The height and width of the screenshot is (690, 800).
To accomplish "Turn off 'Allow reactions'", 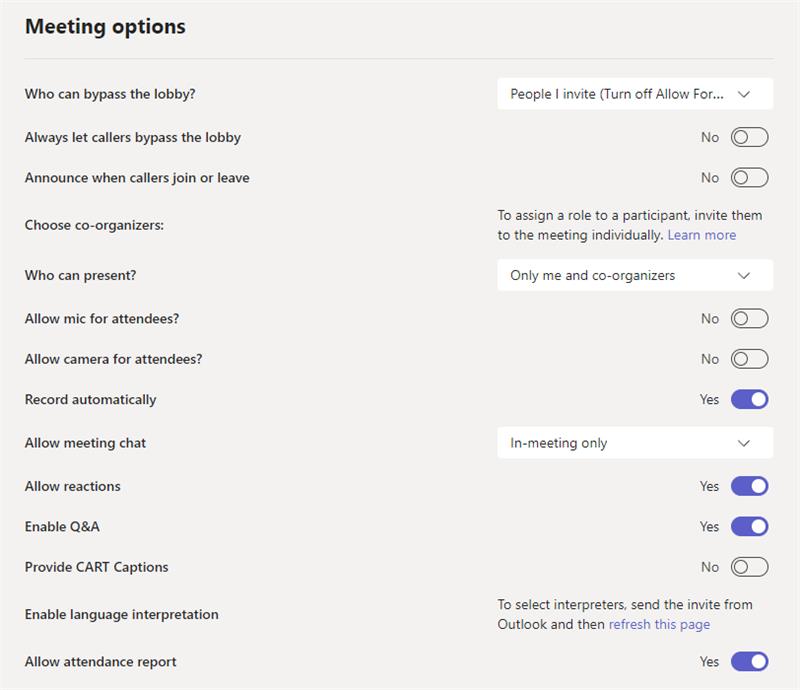I will point(749,486).
